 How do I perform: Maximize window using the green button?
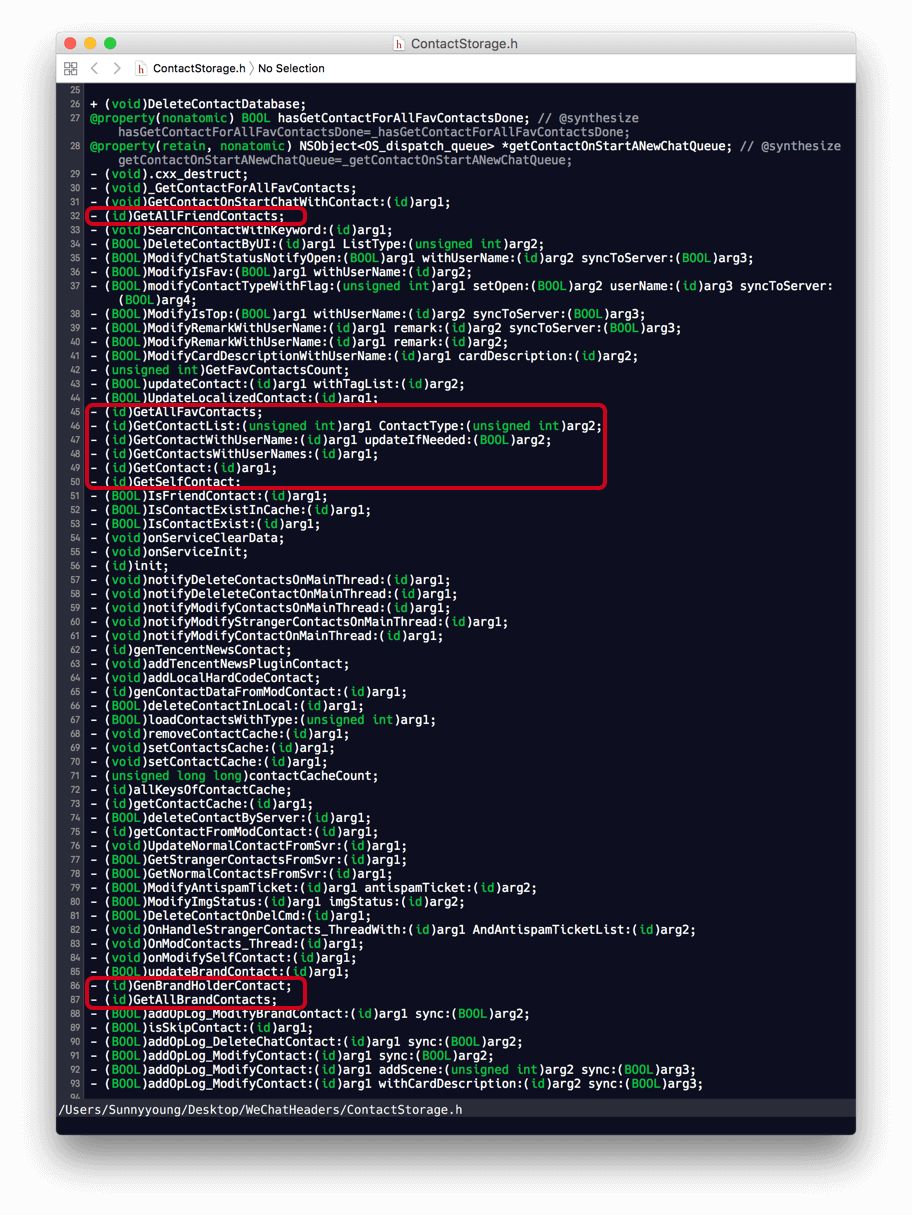pos(110,44)
